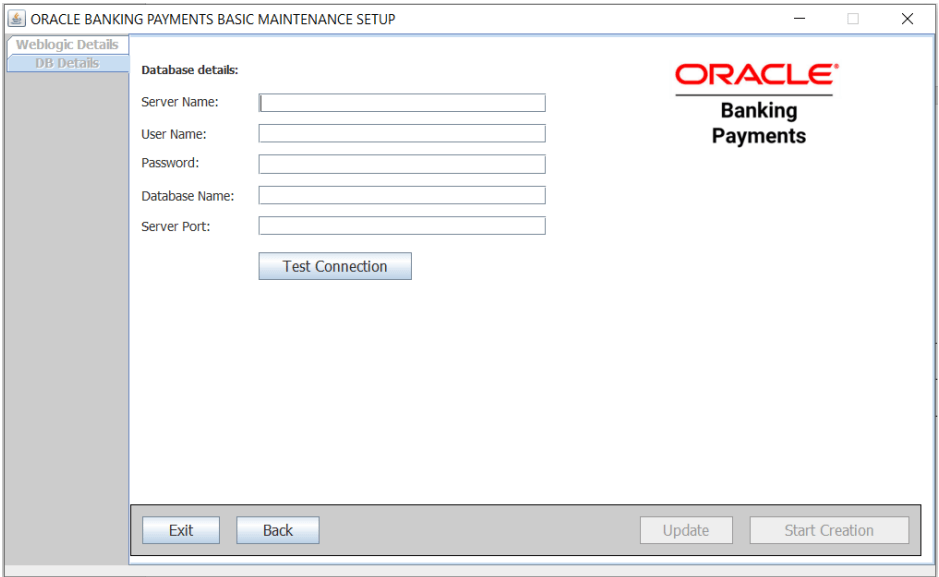Click the 'Banking Payments' product title text
The height and width of the screenshot is (577, 939).
tap(759, 123)
